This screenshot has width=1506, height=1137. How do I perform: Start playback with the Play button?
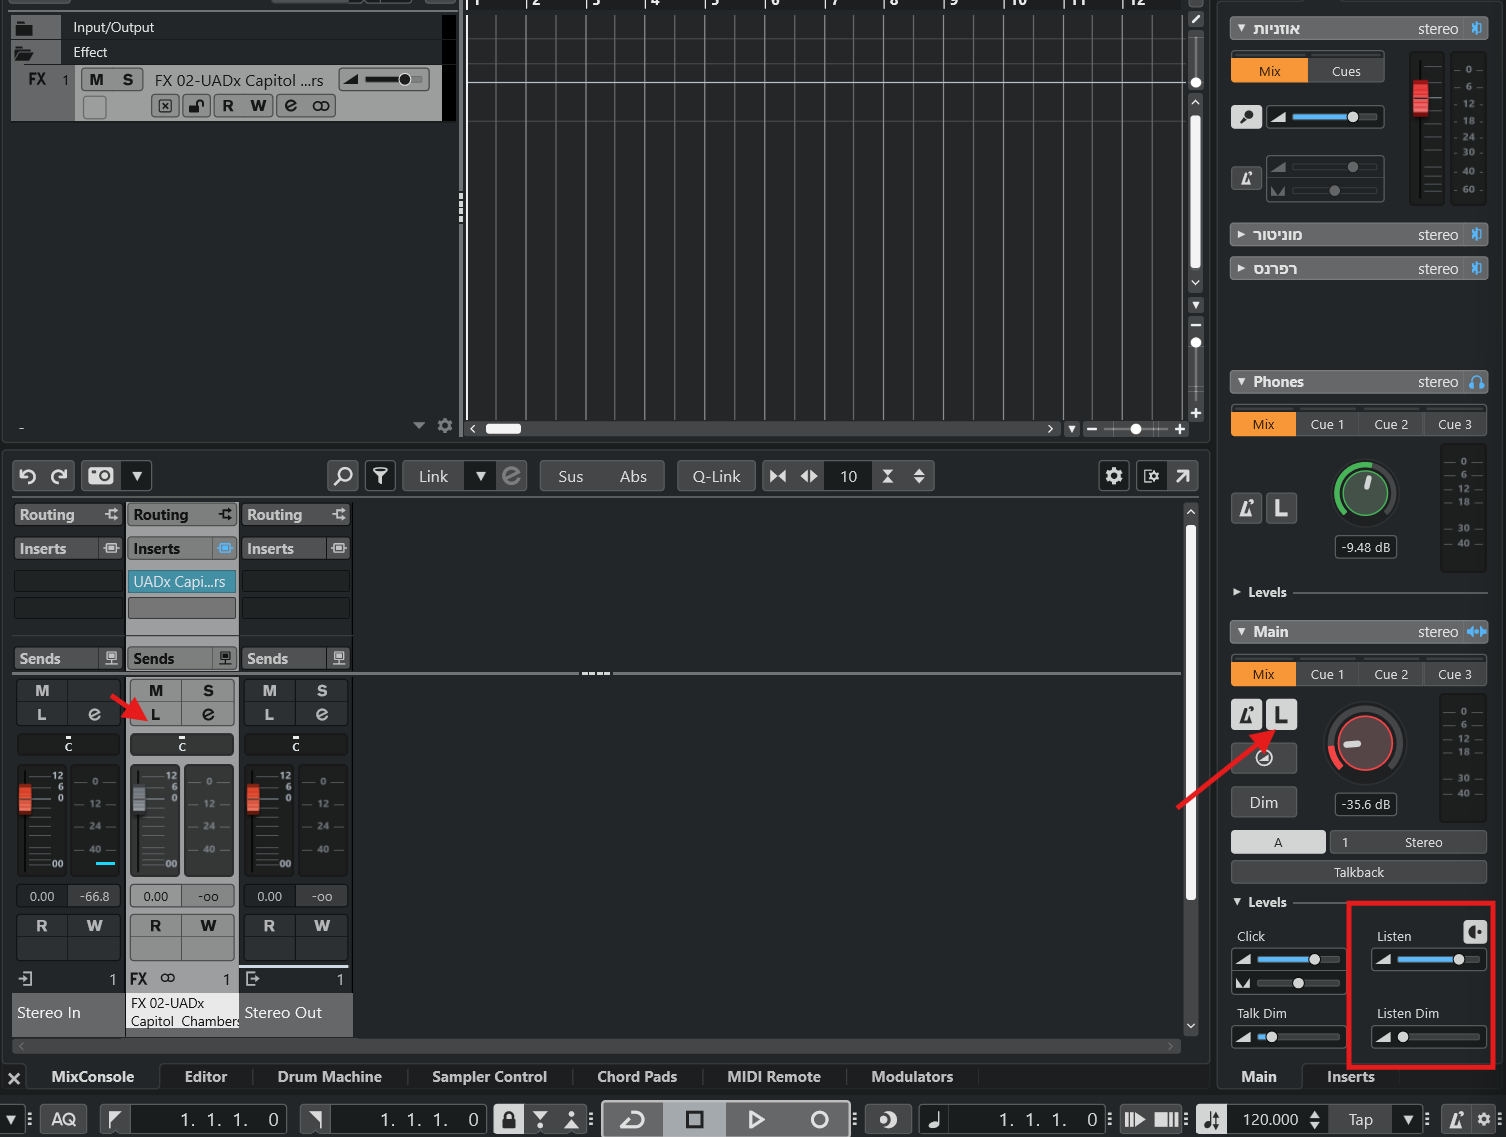[x=756, y=1119]
